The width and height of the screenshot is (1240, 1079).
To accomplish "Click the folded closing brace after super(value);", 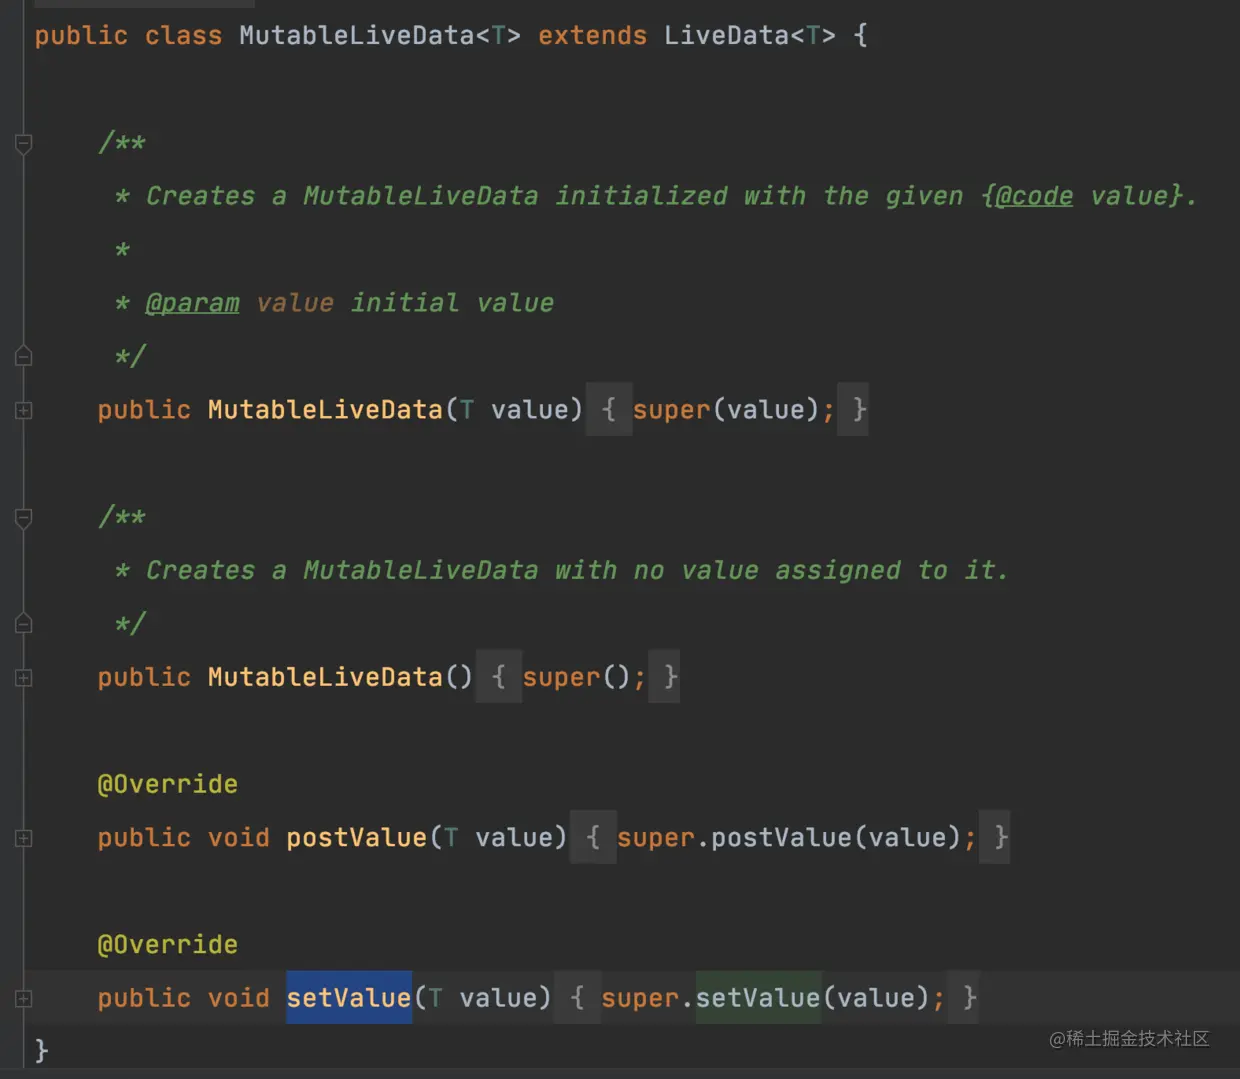I will click(853, 409).
